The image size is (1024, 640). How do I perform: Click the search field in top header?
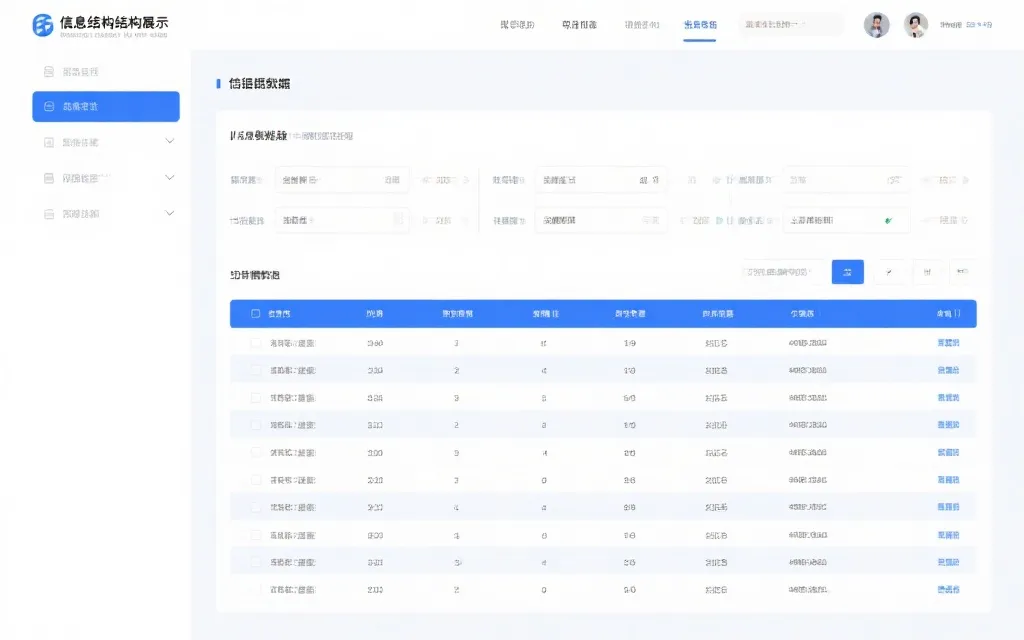click(790, 25)
